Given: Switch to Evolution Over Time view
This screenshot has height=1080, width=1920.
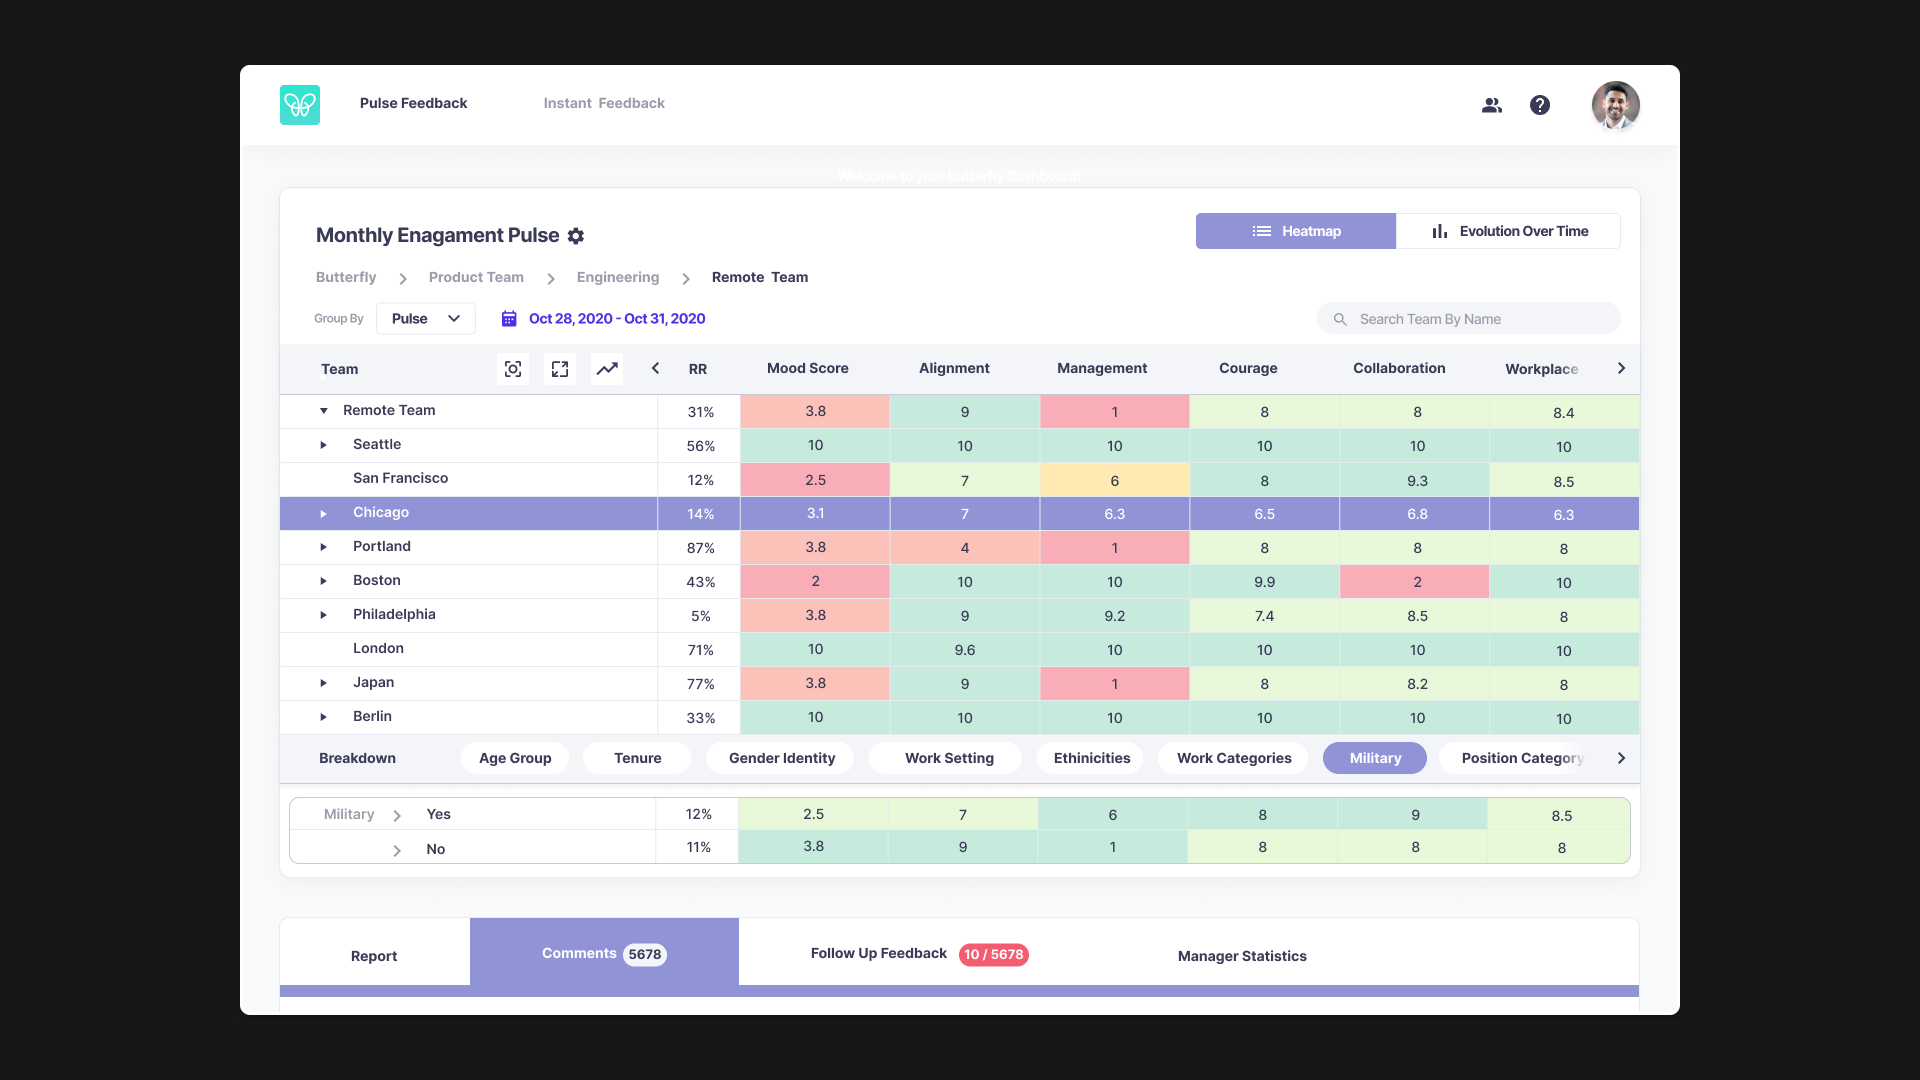Looking at the screenshot, I should pos(1508,231).
